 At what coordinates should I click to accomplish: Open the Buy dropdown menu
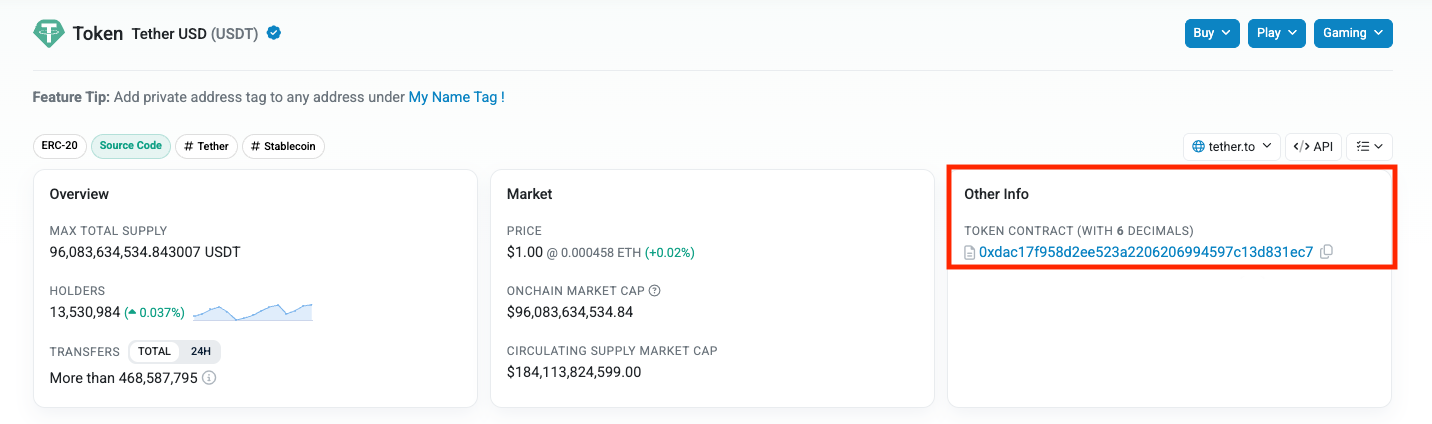click(1212, 33)
